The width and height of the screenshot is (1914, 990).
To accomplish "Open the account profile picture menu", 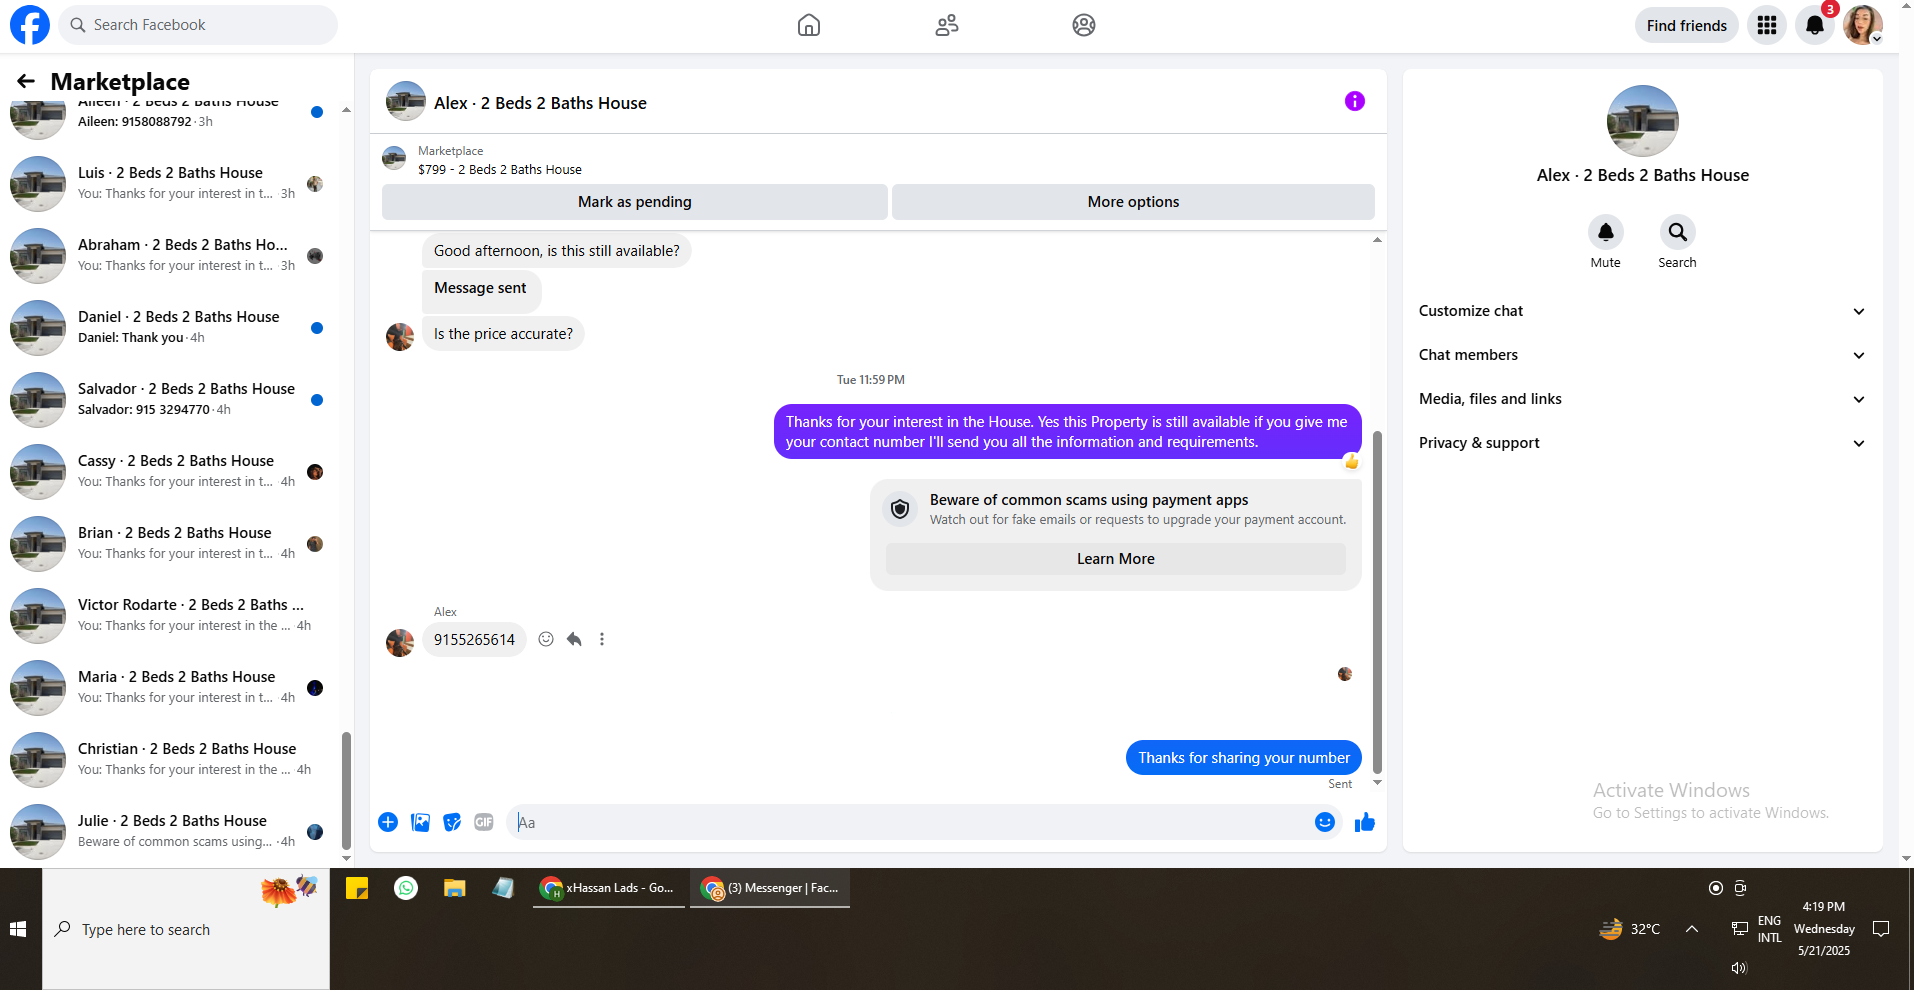I will [x=1863, y=25].
